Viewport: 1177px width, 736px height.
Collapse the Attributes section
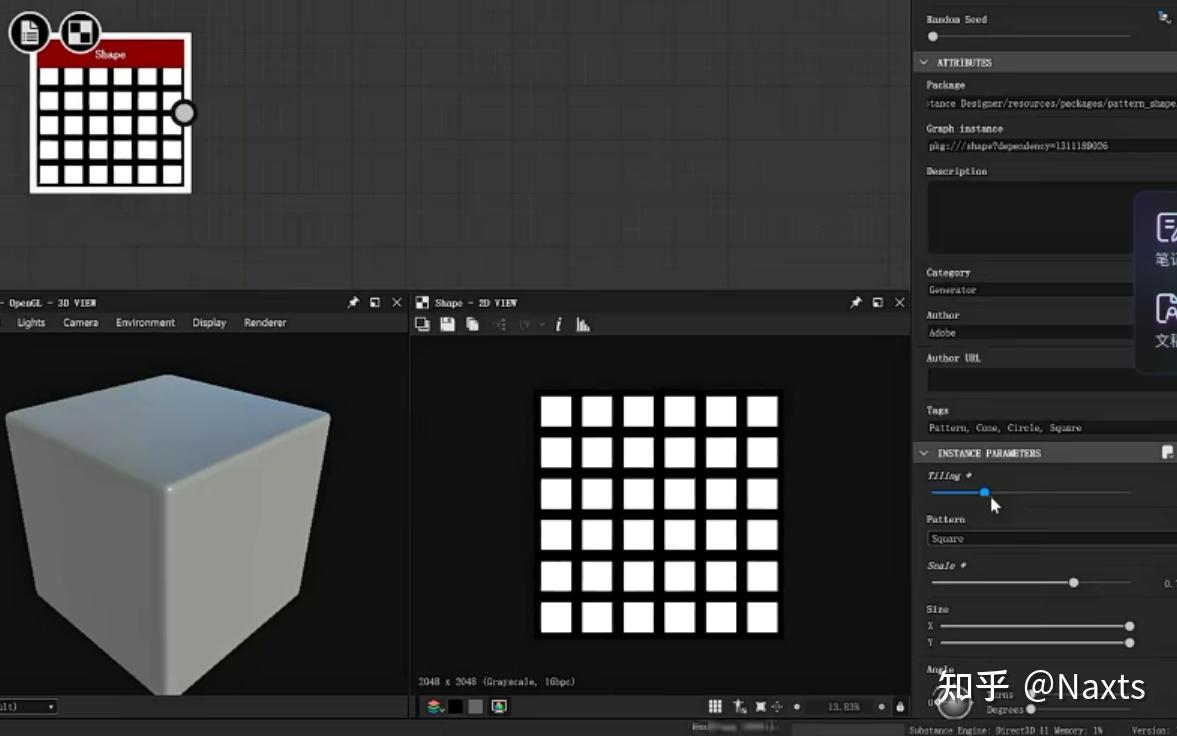pos(923,62)
